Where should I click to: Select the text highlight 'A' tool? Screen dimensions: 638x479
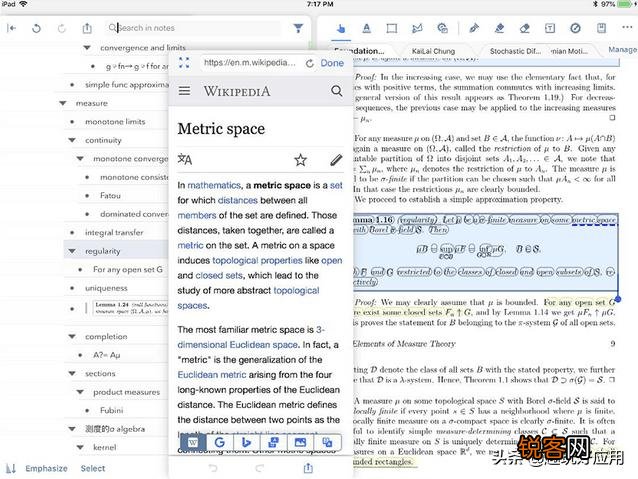click(x=367, y=28)
